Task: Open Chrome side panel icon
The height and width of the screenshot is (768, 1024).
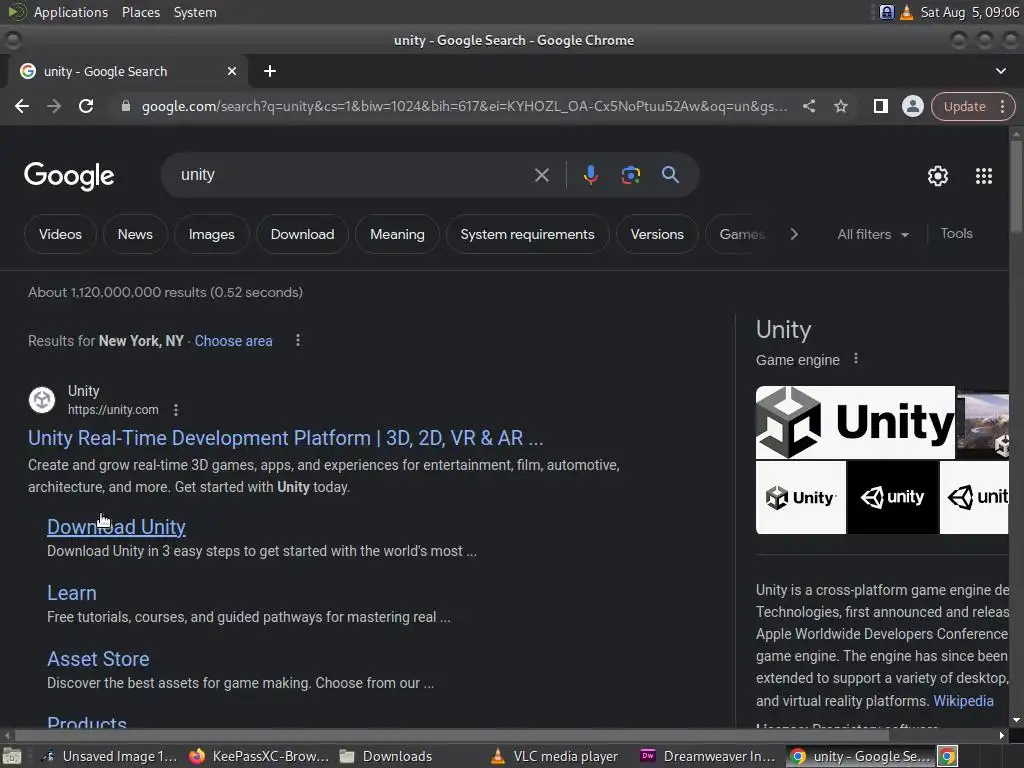Action: point(880,106)
